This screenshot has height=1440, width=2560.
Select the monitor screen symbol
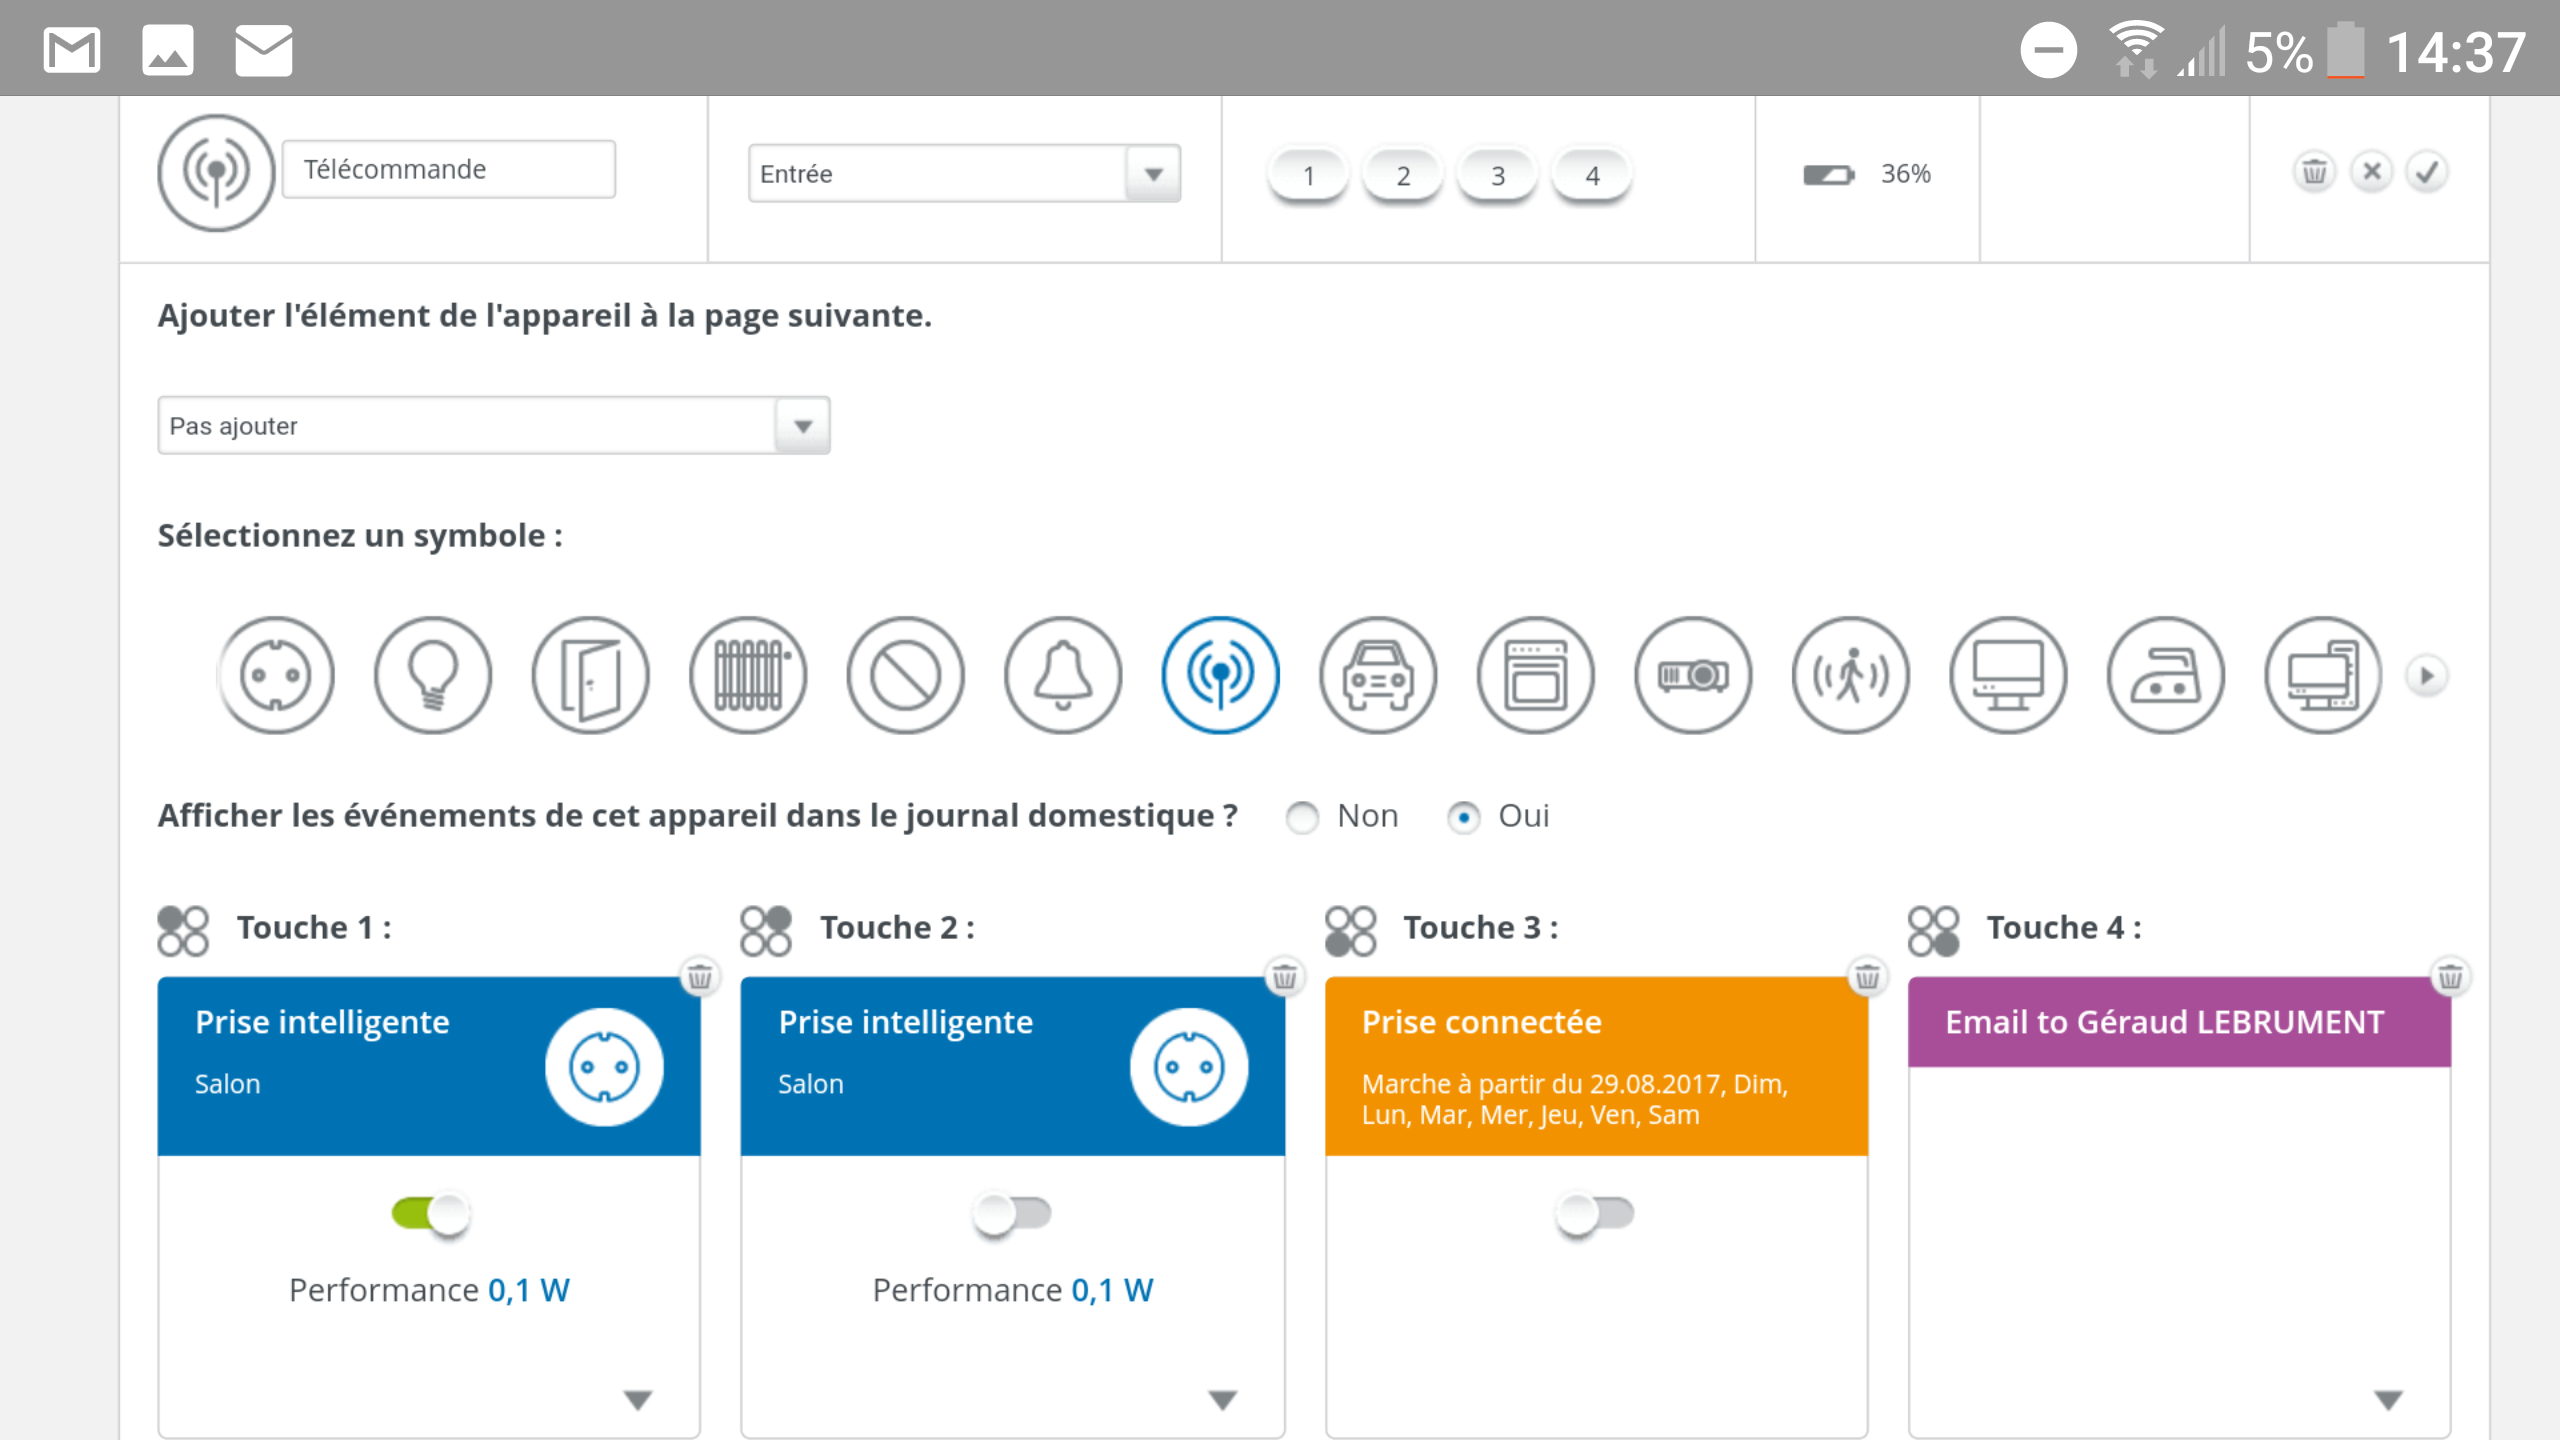tap(2008, 675)
